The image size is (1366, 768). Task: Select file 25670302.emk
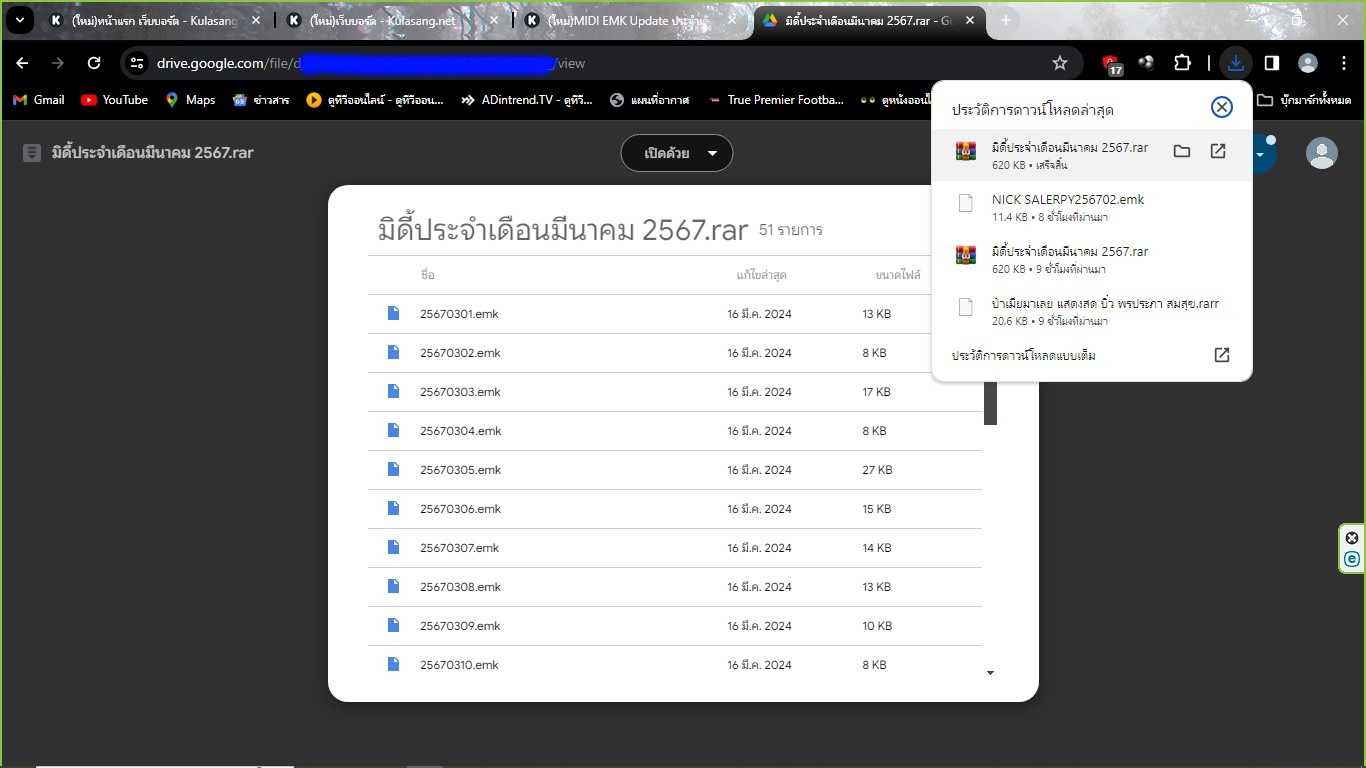(675, 353)
